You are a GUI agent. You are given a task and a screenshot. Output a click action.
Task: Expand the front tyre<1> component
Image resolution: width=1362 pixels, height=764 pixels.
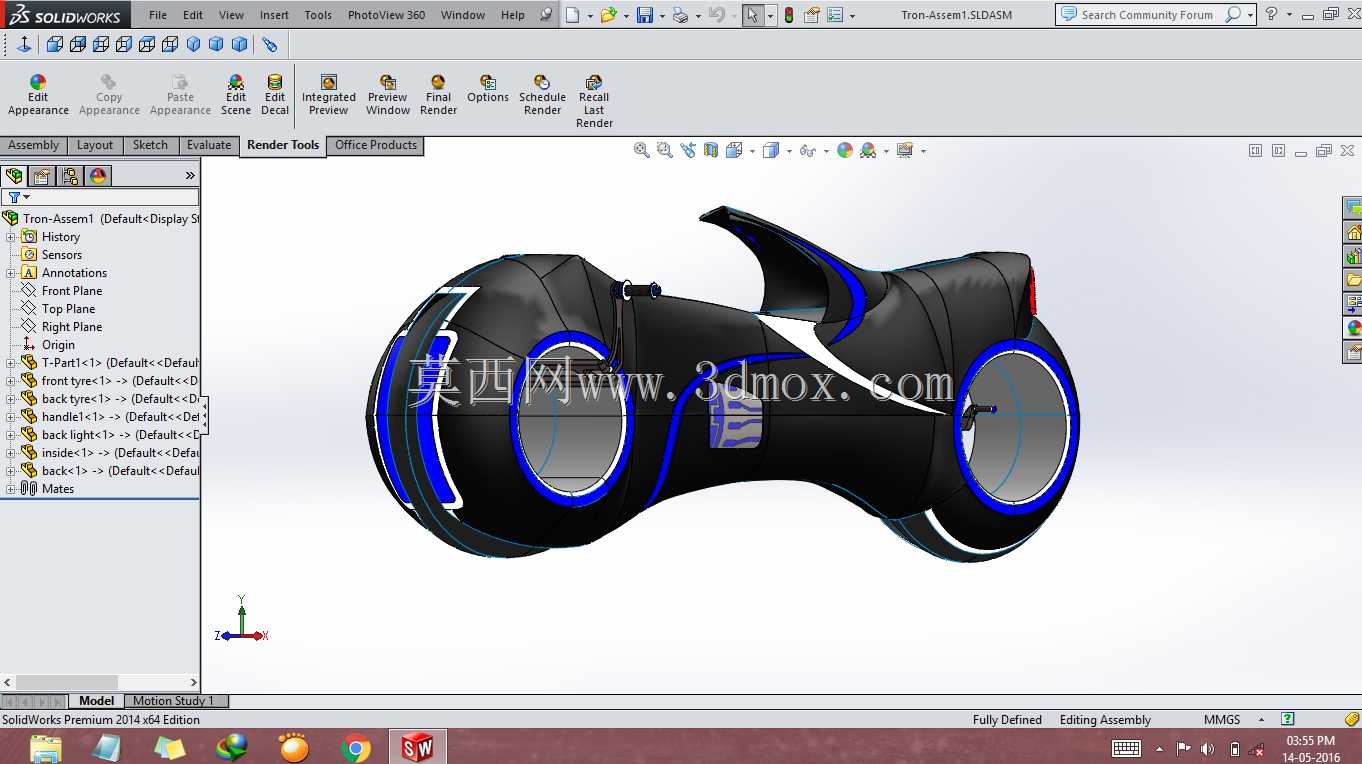point(11,381)
